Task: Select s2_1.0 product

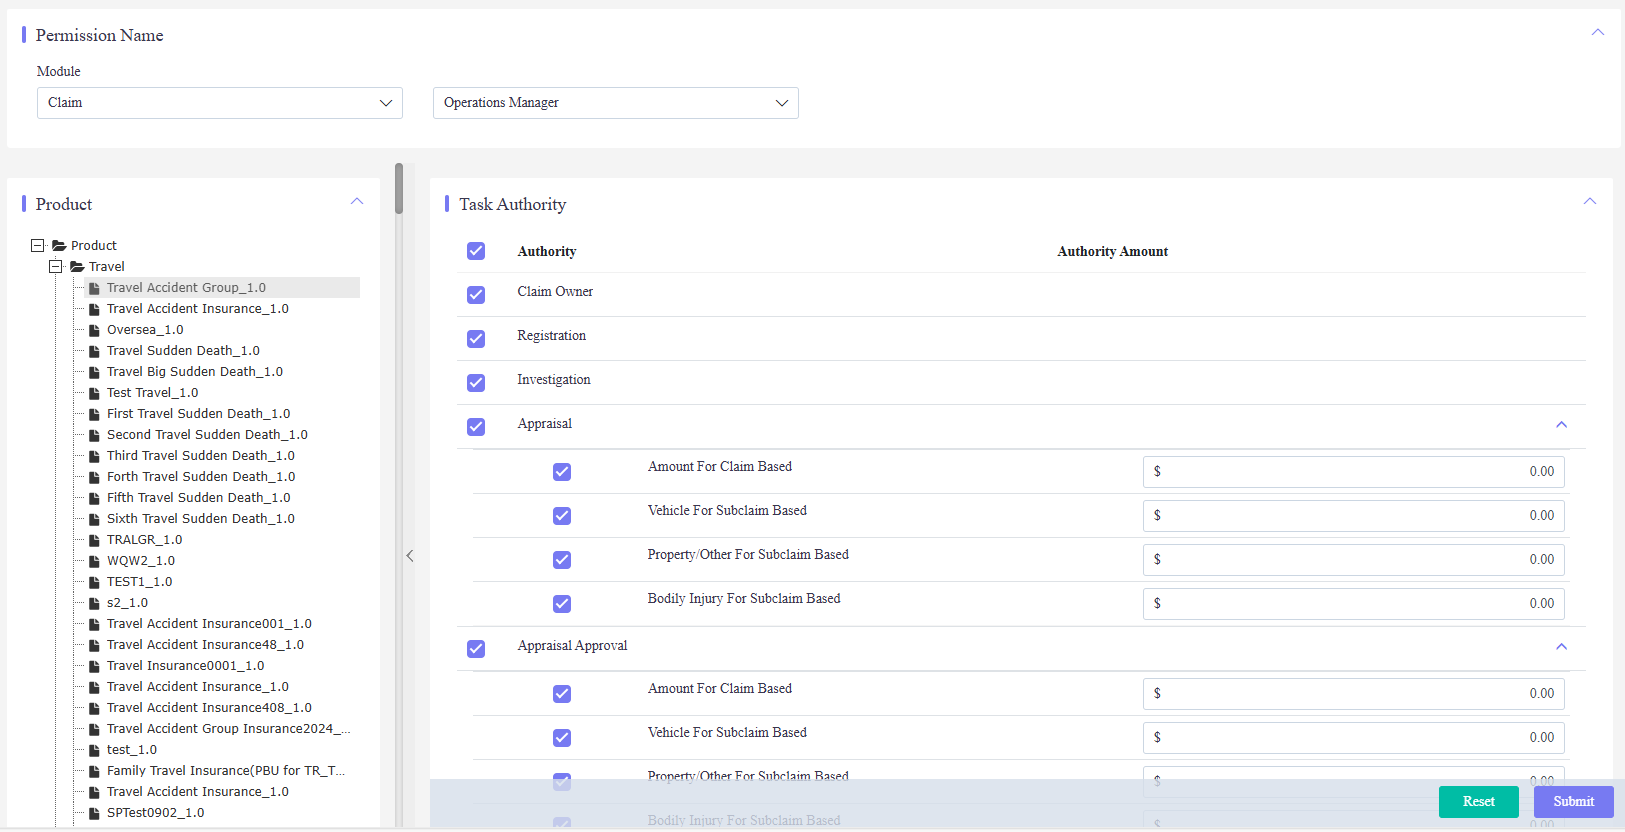Action: point(127,603)
